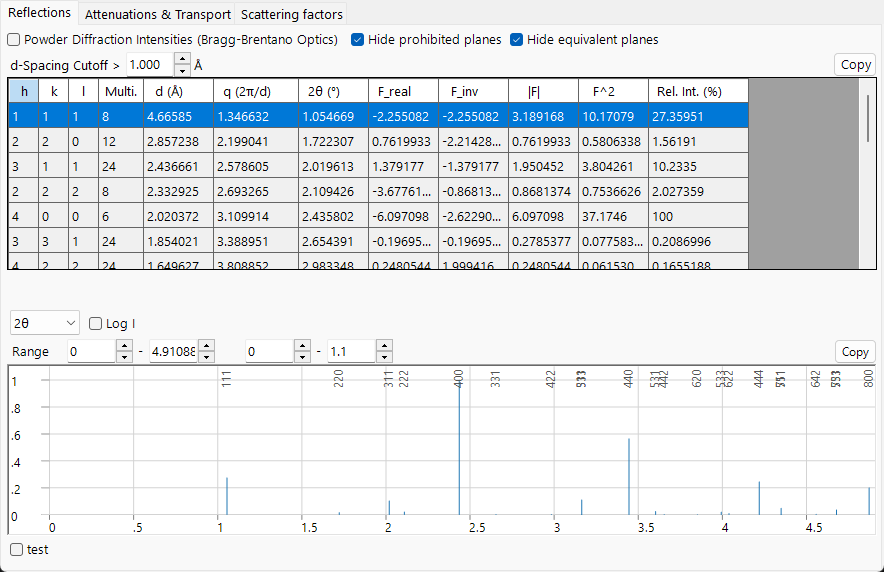Screen dimensions: 884x572
Task: Sort by the Multi. column header
Action: (x=121, y=91)
